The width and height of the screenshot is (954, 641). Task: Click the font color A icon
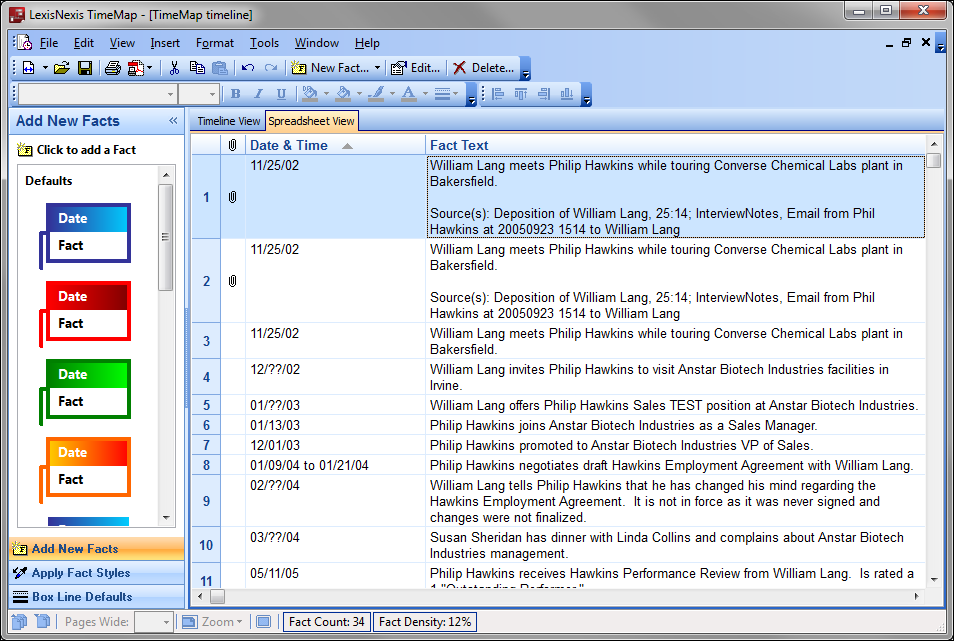coord(409,94)
